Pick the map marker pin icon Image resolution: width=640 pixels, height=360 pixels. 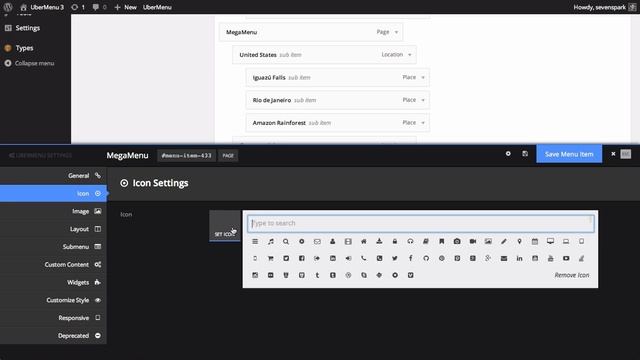click(519, 242)
